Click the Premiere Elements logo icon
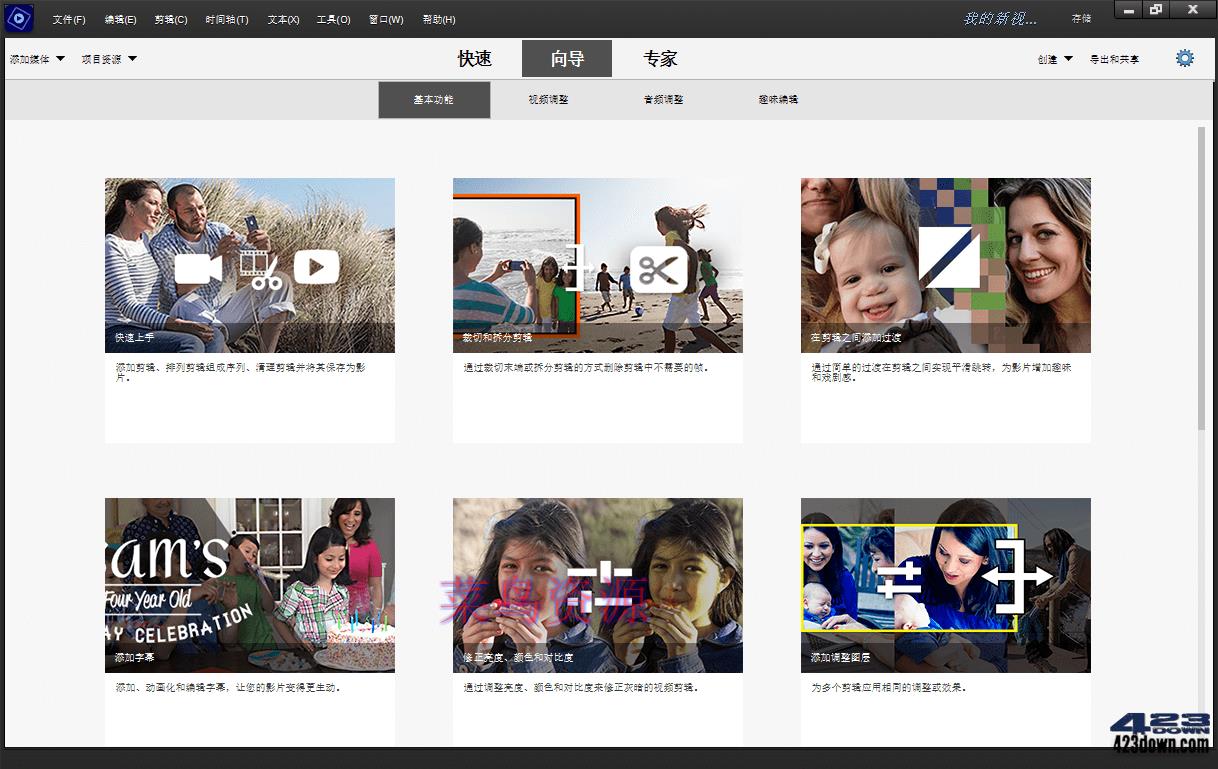This screenshot has width=1218, height=769. tap(19, 18)
